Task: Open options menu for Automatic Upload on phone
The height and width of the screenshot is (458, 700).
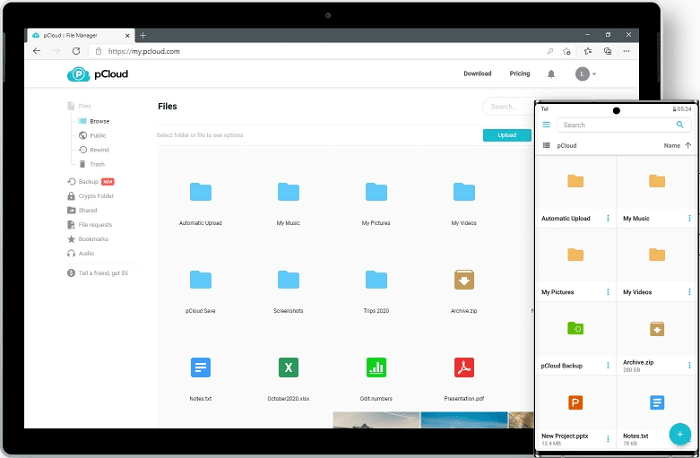Action: [x=607, y=218]
